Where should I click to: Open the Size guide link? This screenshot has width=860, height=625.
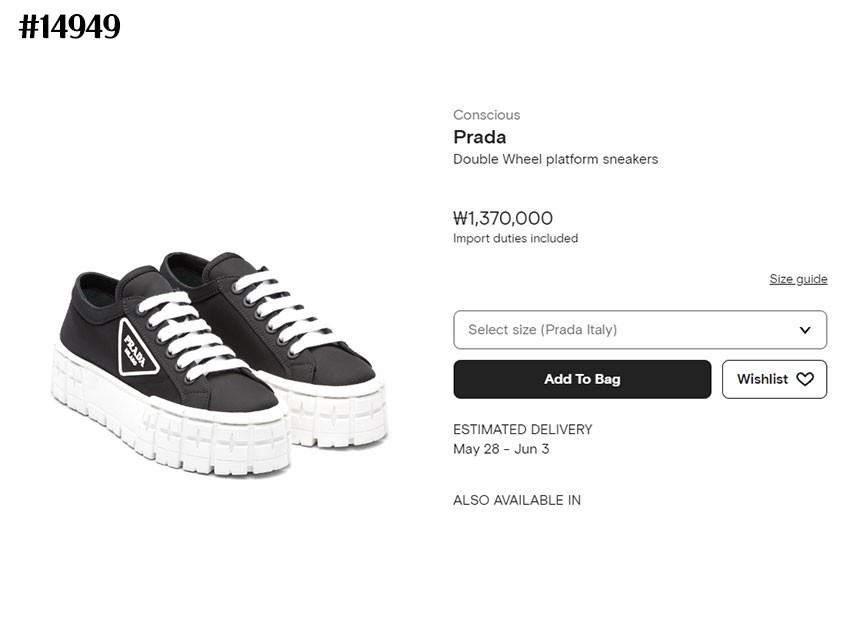coord(798,278)
